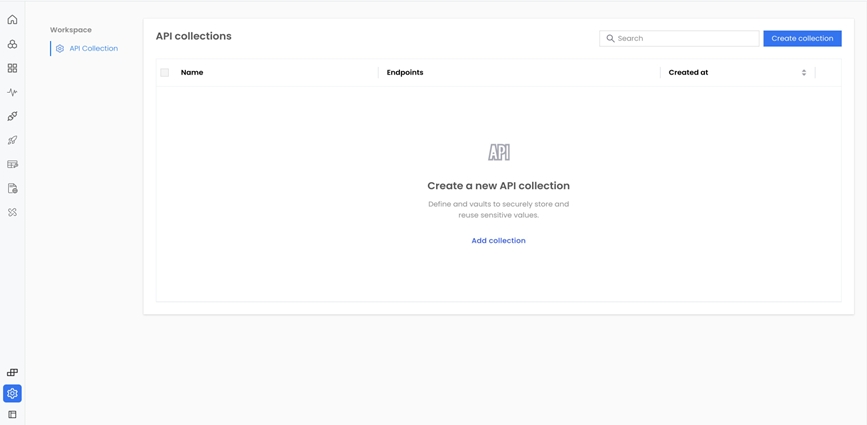Screen dimensions: 867x425
Task: Click the Home icon in the sidebar
Action: point(12,20)
